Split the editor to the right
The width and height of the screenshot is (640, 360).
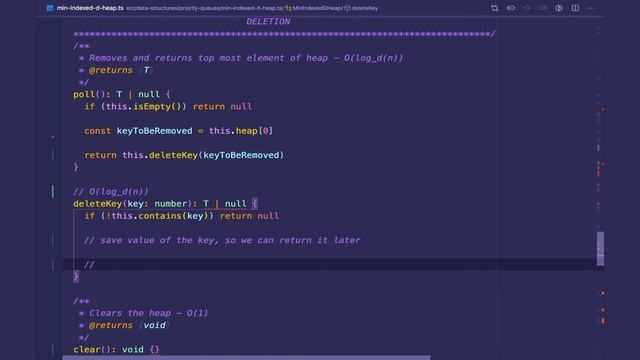(575, 8)
